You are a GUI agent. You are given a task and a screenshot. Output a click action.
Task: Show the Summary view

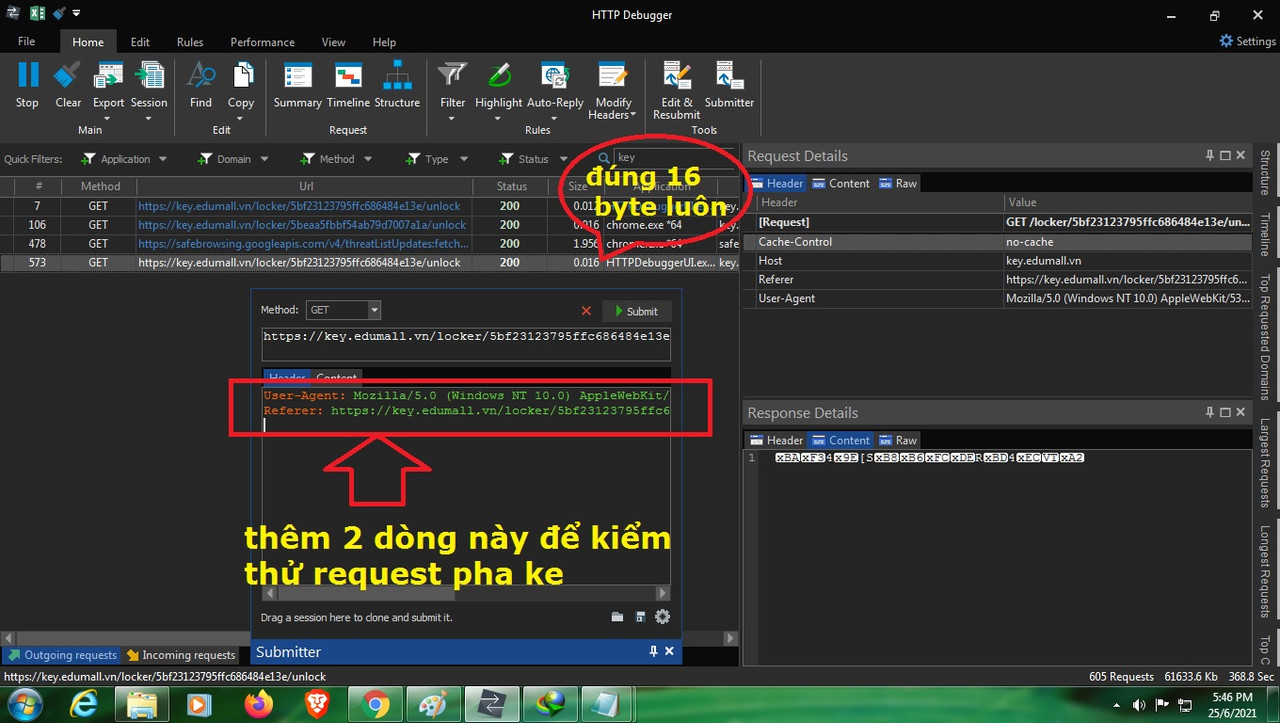point(298,75)
